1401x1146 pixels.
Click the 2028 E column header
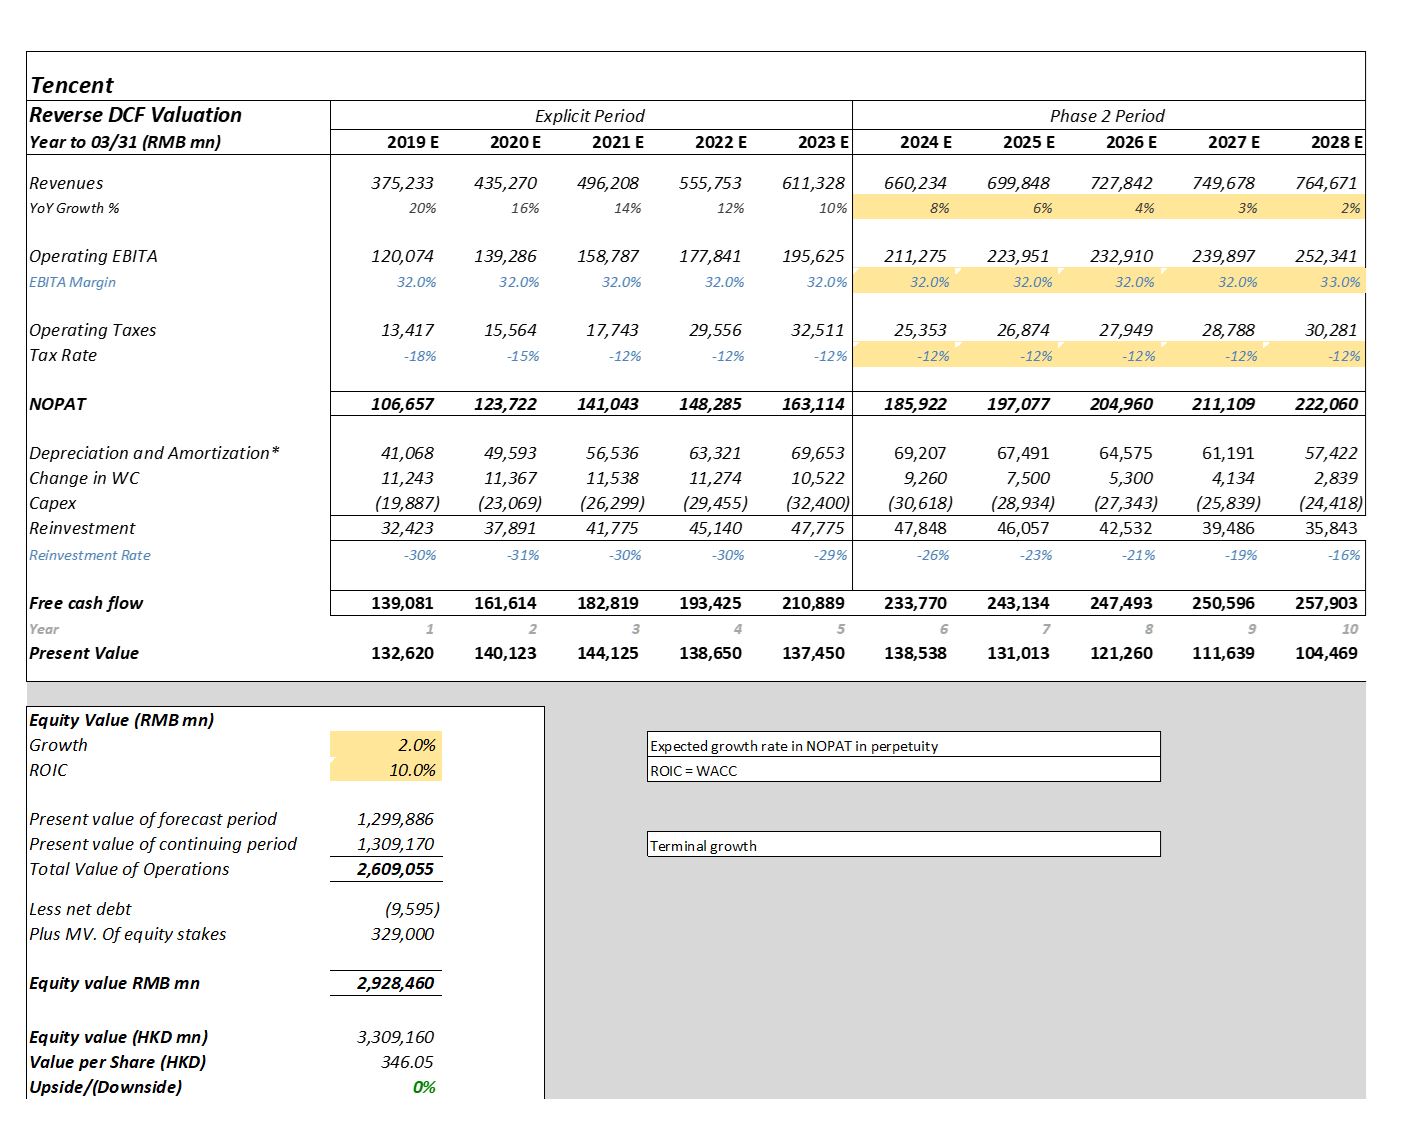(x=1336, y=142)
